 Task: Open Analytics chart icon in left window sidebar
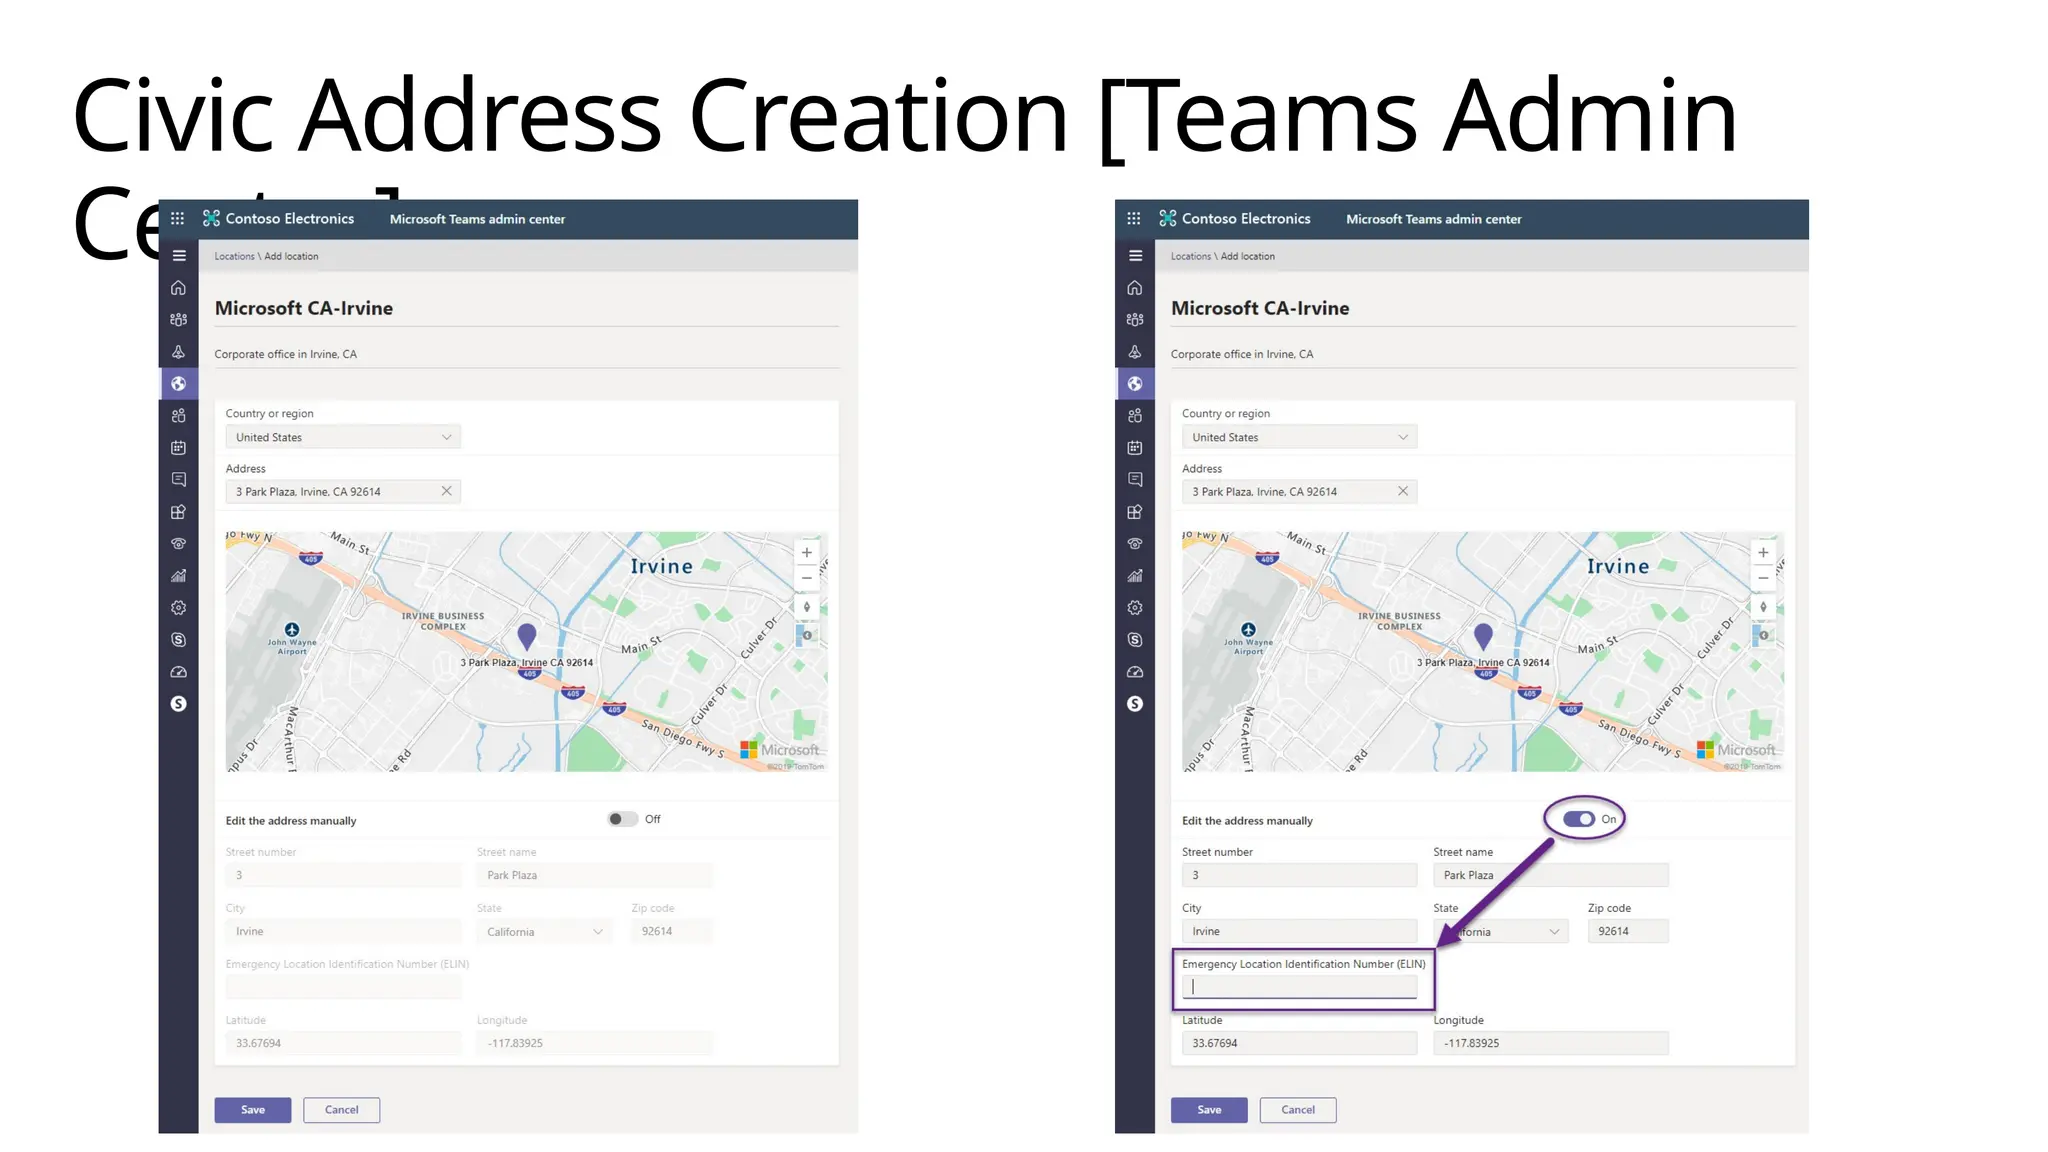pyautogui.click(x=178, y=576)
